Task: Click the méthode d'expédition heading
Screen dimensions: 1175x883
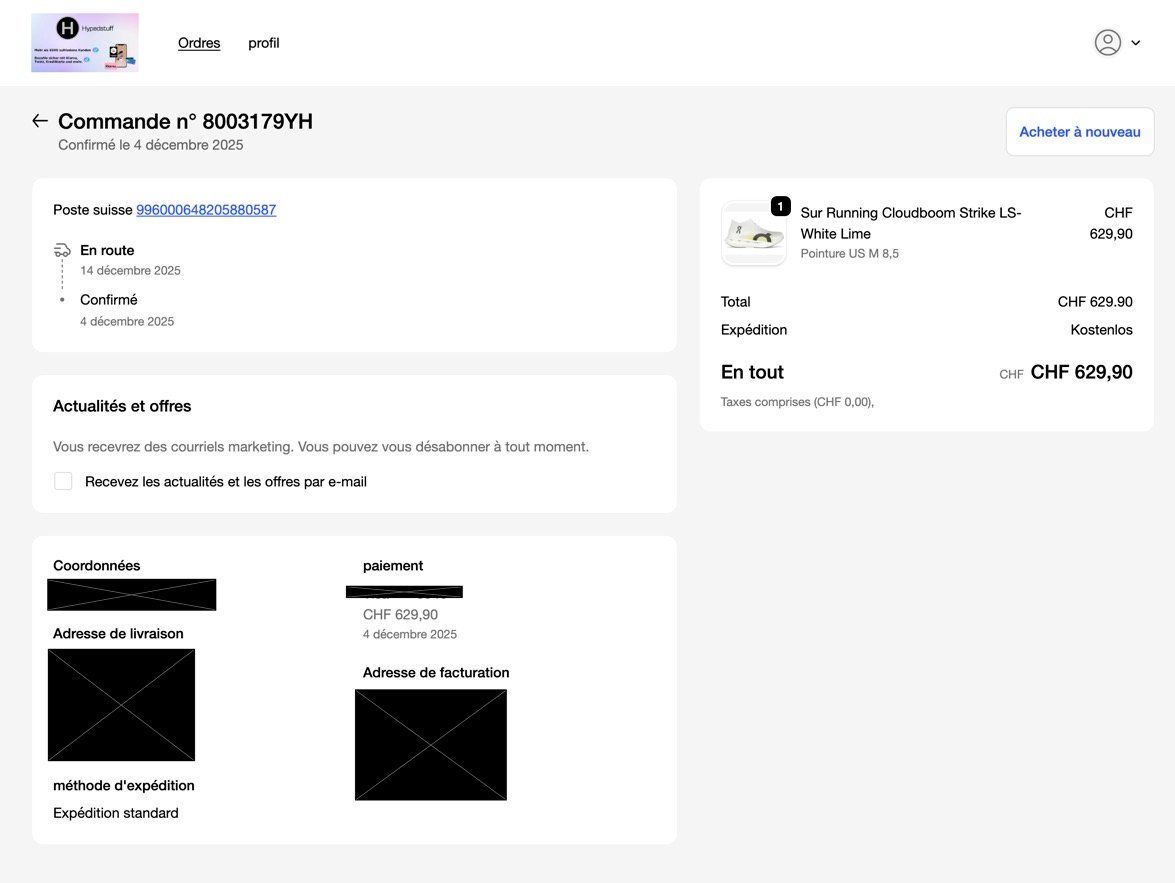Action: (x=124, y=786)
